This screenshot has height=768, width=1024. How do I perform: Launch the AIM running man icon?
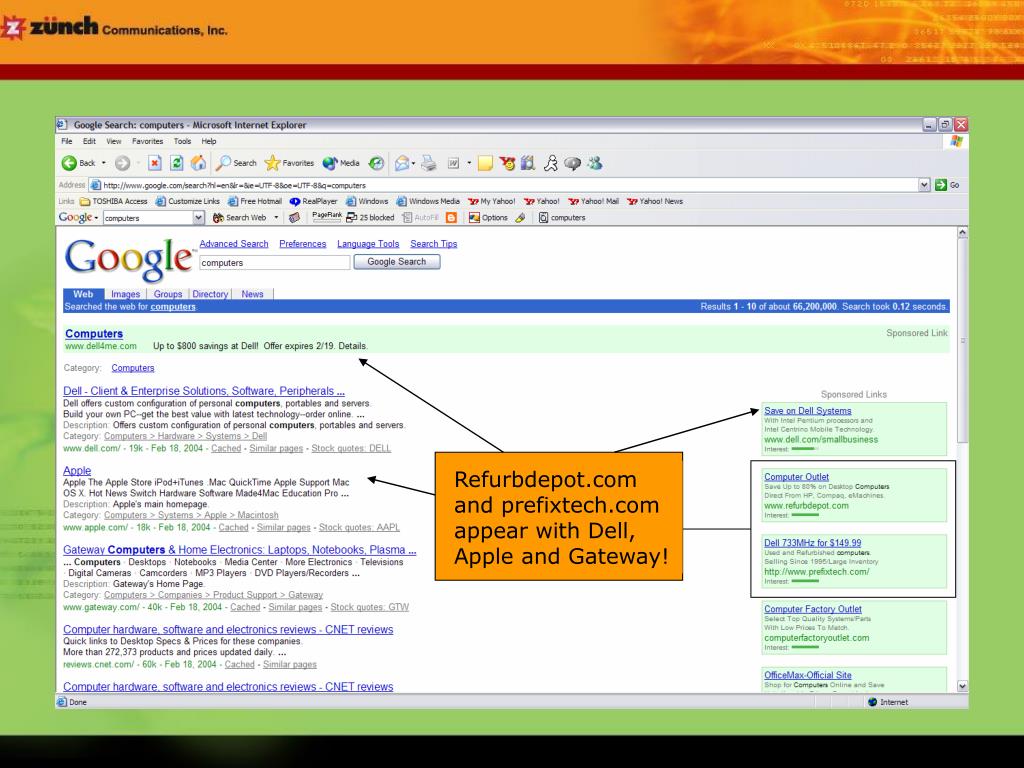point(551,163)
